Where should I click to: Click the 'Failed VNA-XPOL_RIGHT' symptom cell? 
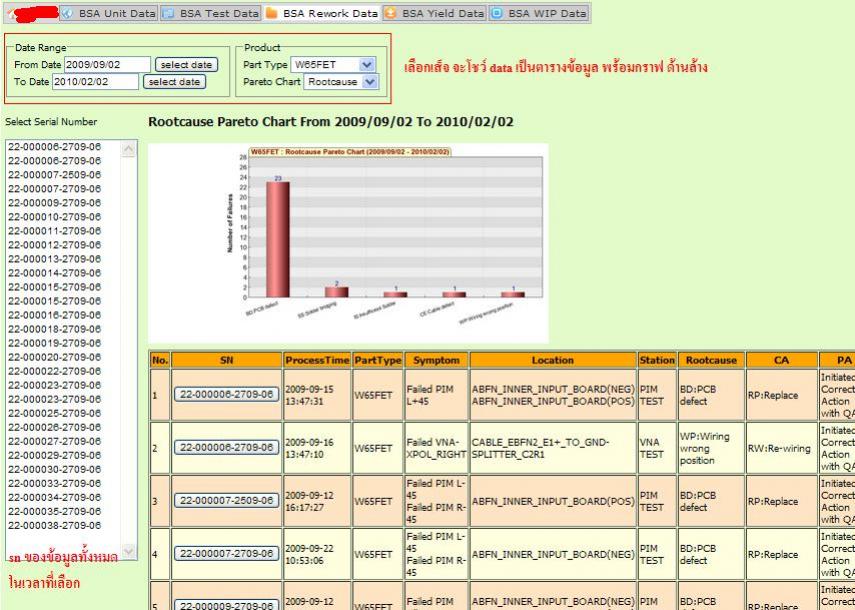point(436,448)
